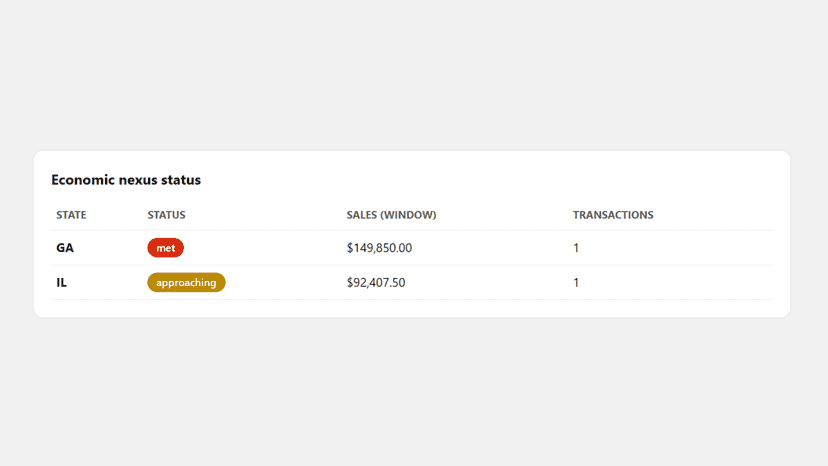This screenshot has height=466, width=828.
Task: Click the word 'Economic' in the heading
Action: pos(83,180)
